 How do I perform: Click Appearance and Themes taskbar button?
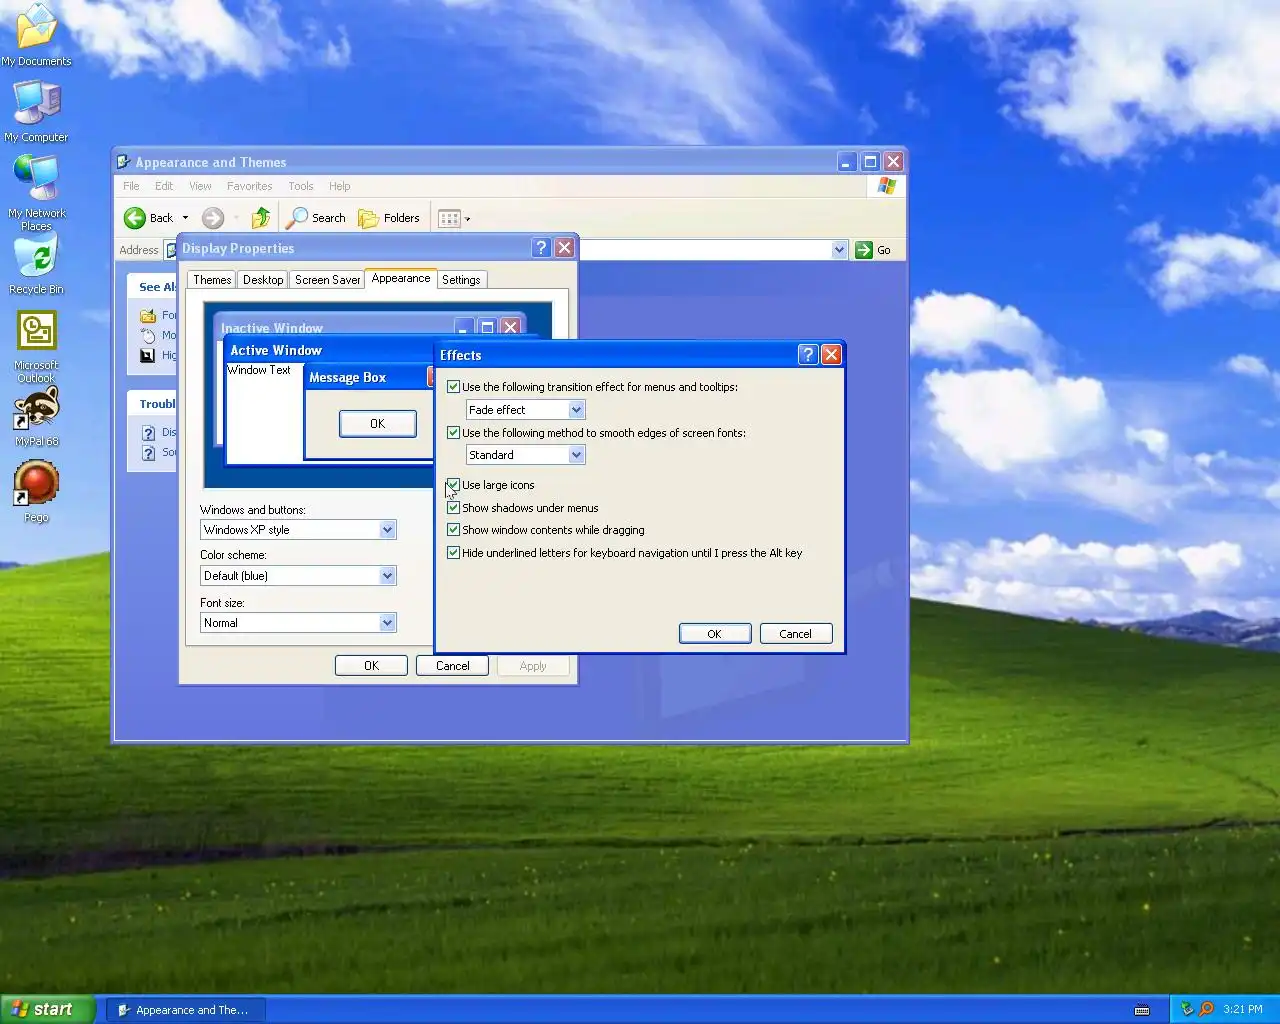186,1010
